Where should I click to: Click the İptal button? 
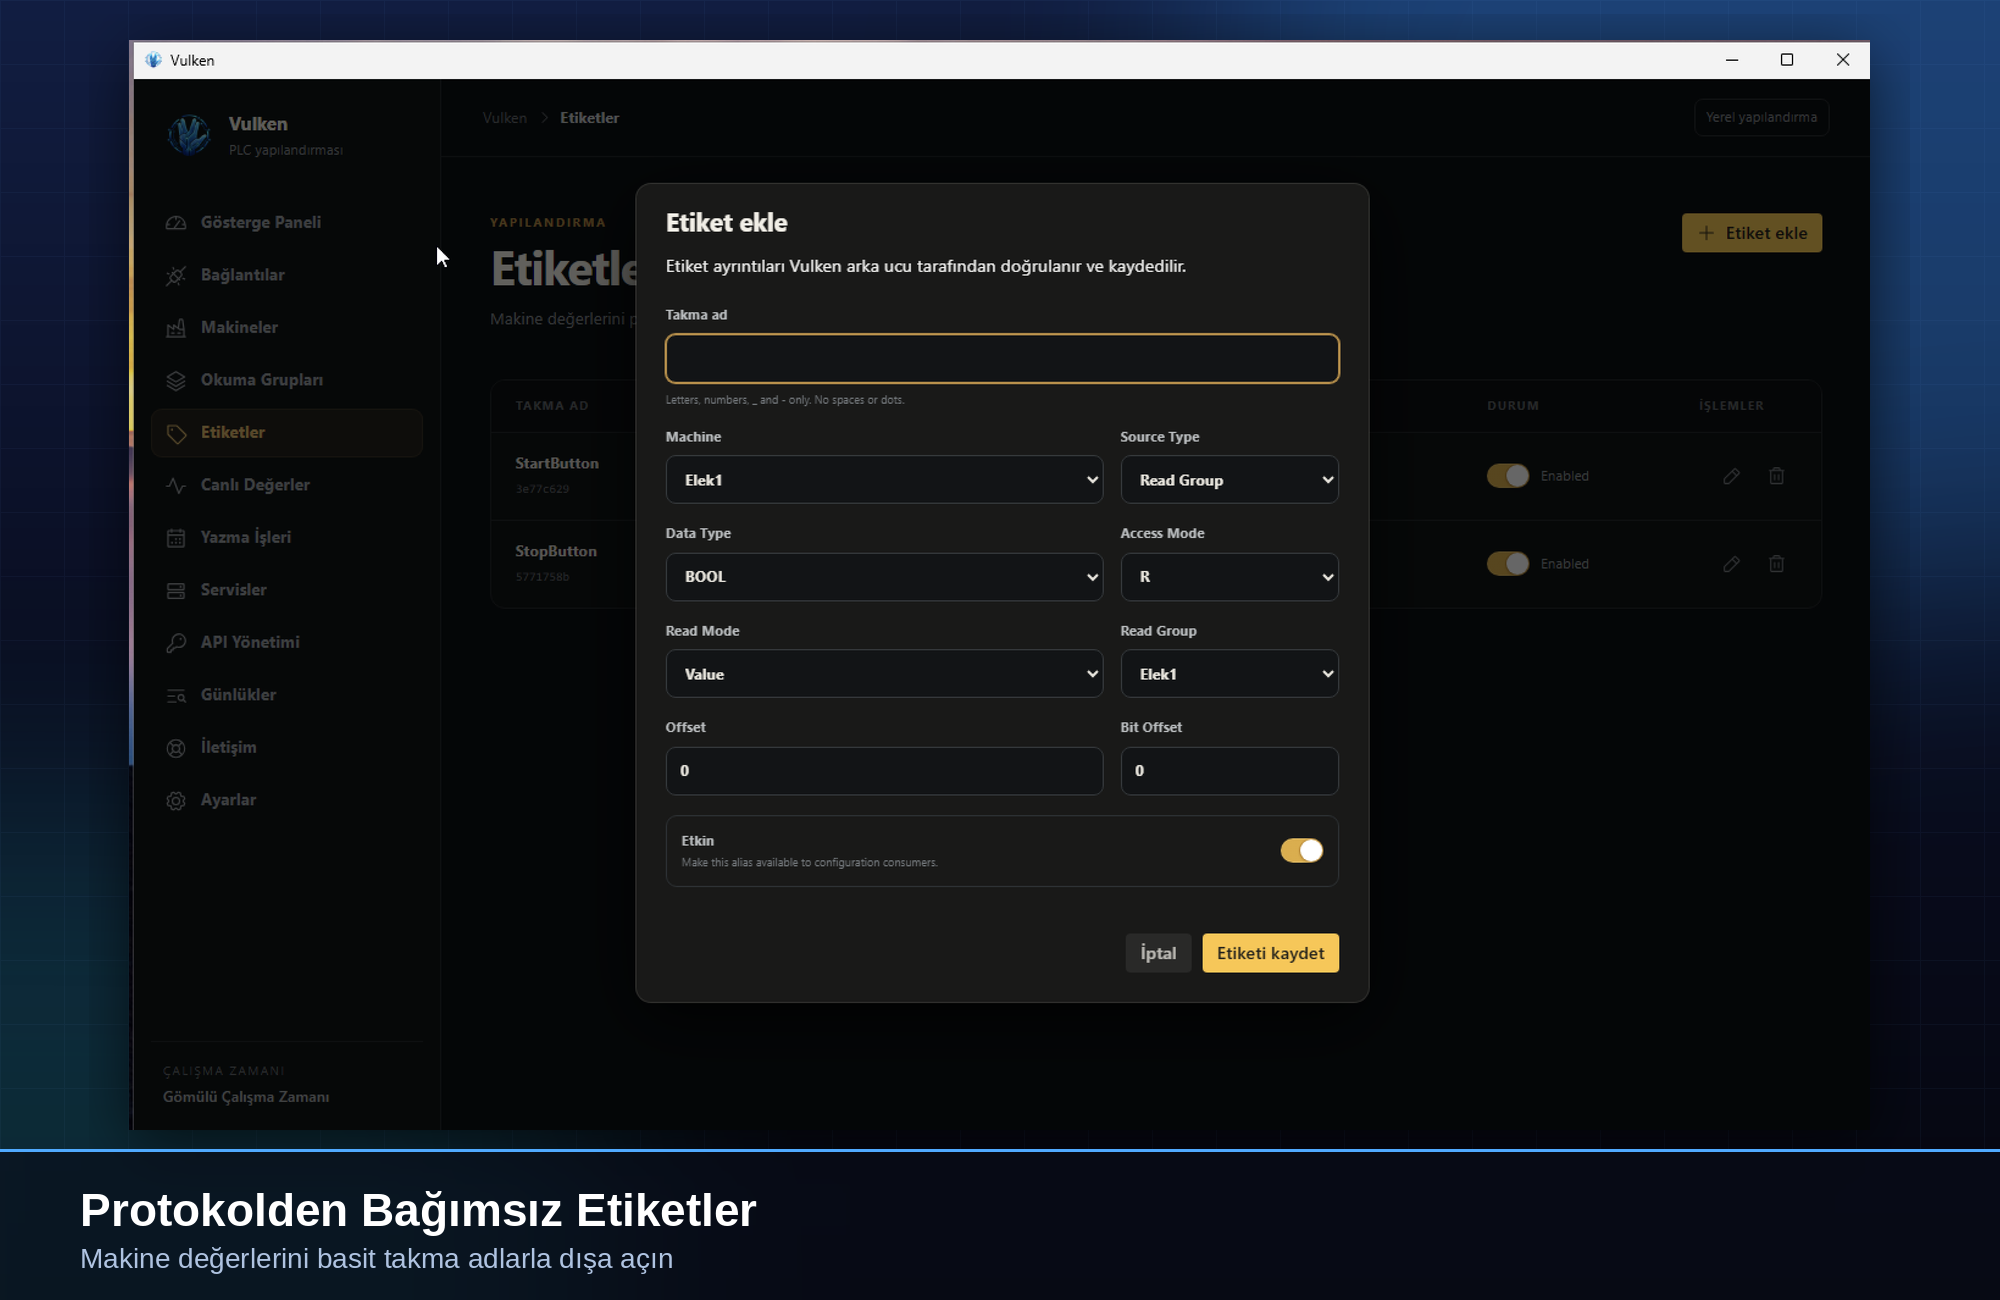pos(1158,953)
